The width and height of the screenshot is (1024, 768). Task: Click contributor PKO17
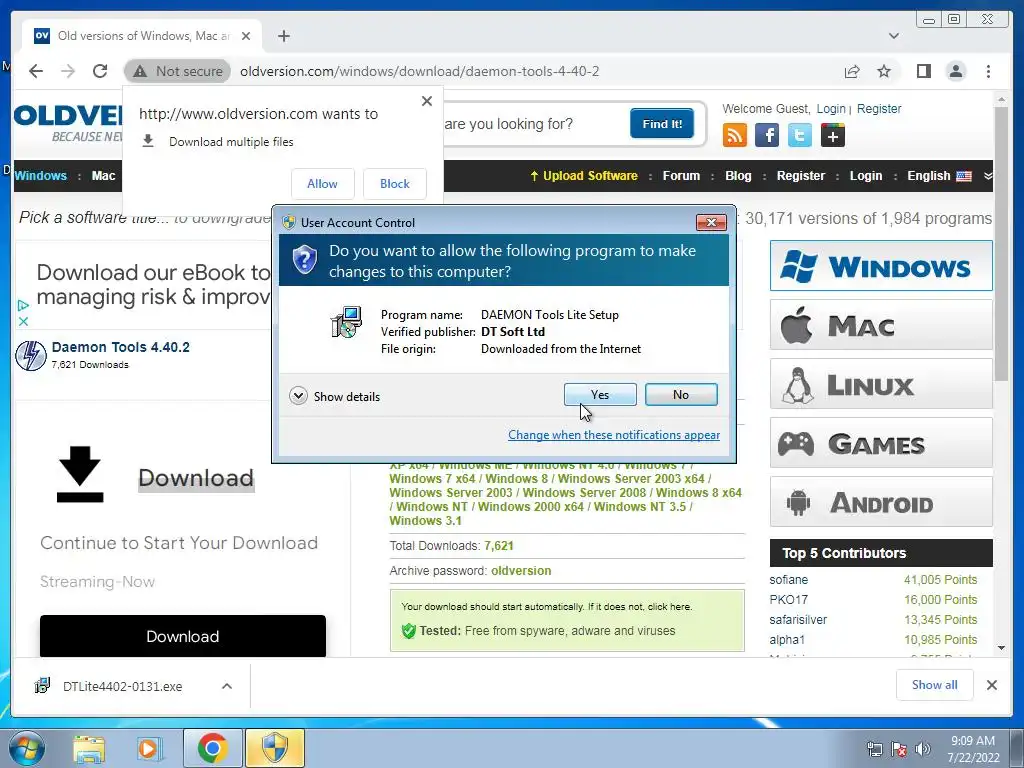[x=788, y=600]
